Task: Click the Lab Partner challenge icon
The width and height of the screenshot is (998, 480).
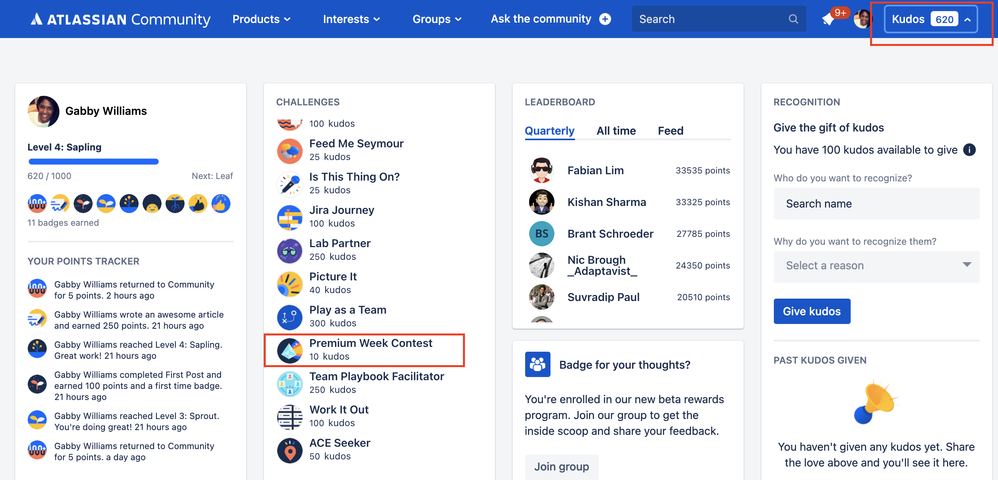Action: (x=290, y=250)
